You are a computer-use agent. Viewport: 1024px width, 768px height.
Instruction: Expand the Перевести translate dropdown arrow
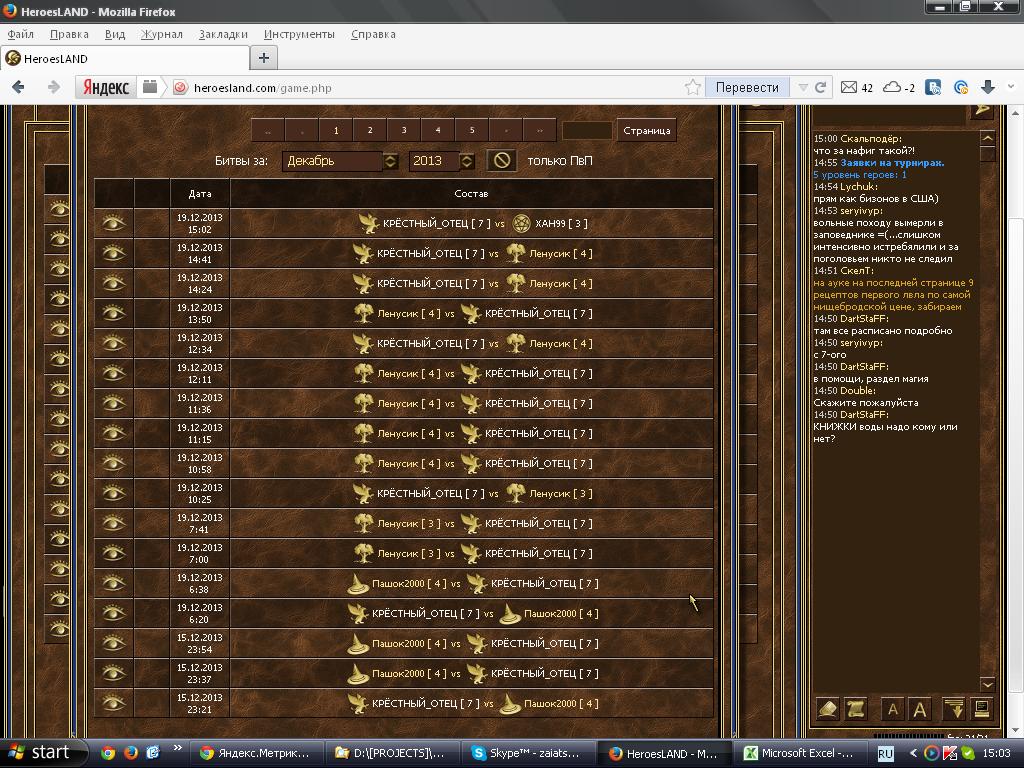(x=801, y=87)
